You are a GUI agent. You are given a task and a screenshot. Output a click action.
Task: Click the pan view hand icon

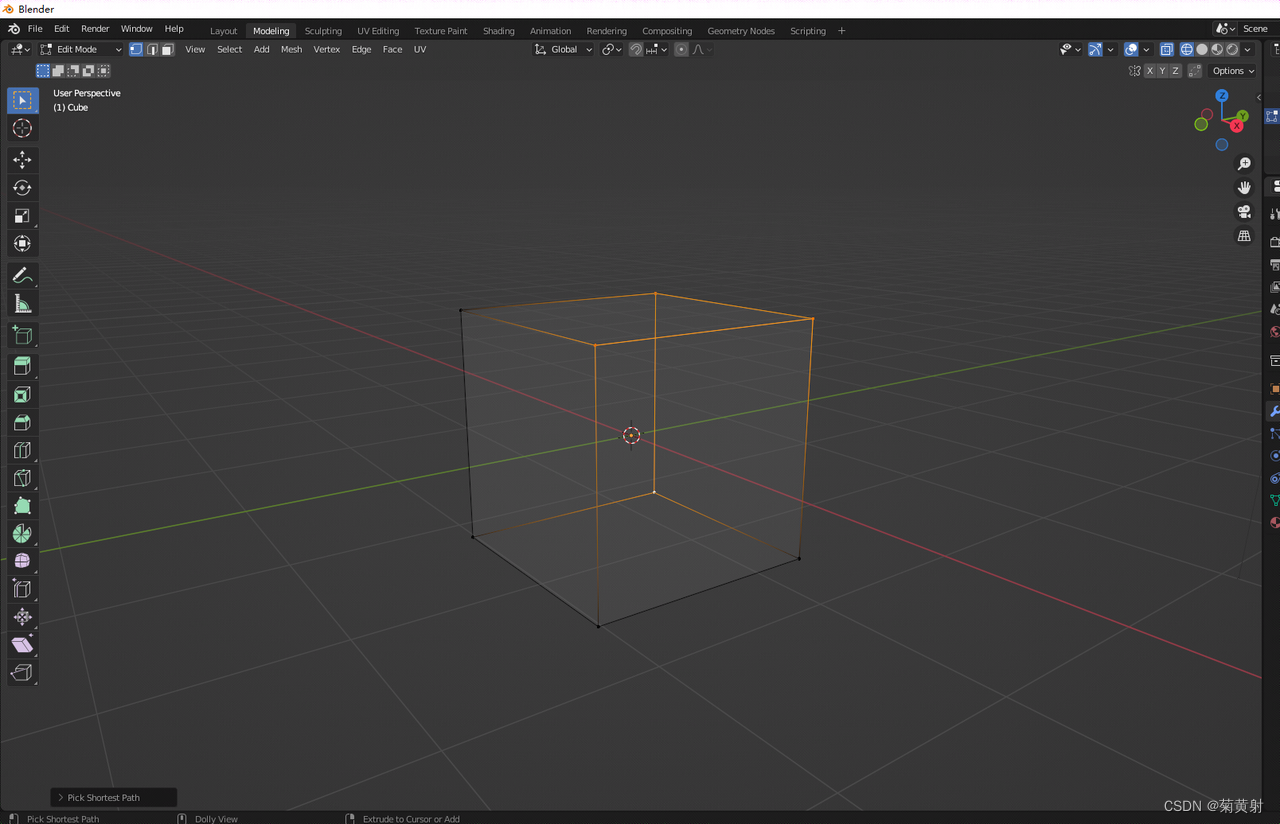1244,188
